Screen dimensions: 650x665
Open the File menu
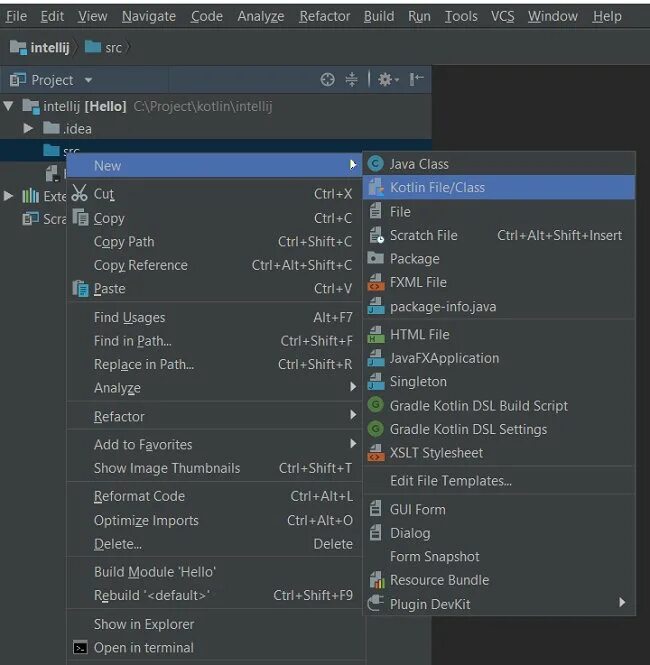[x=16, y=16]
